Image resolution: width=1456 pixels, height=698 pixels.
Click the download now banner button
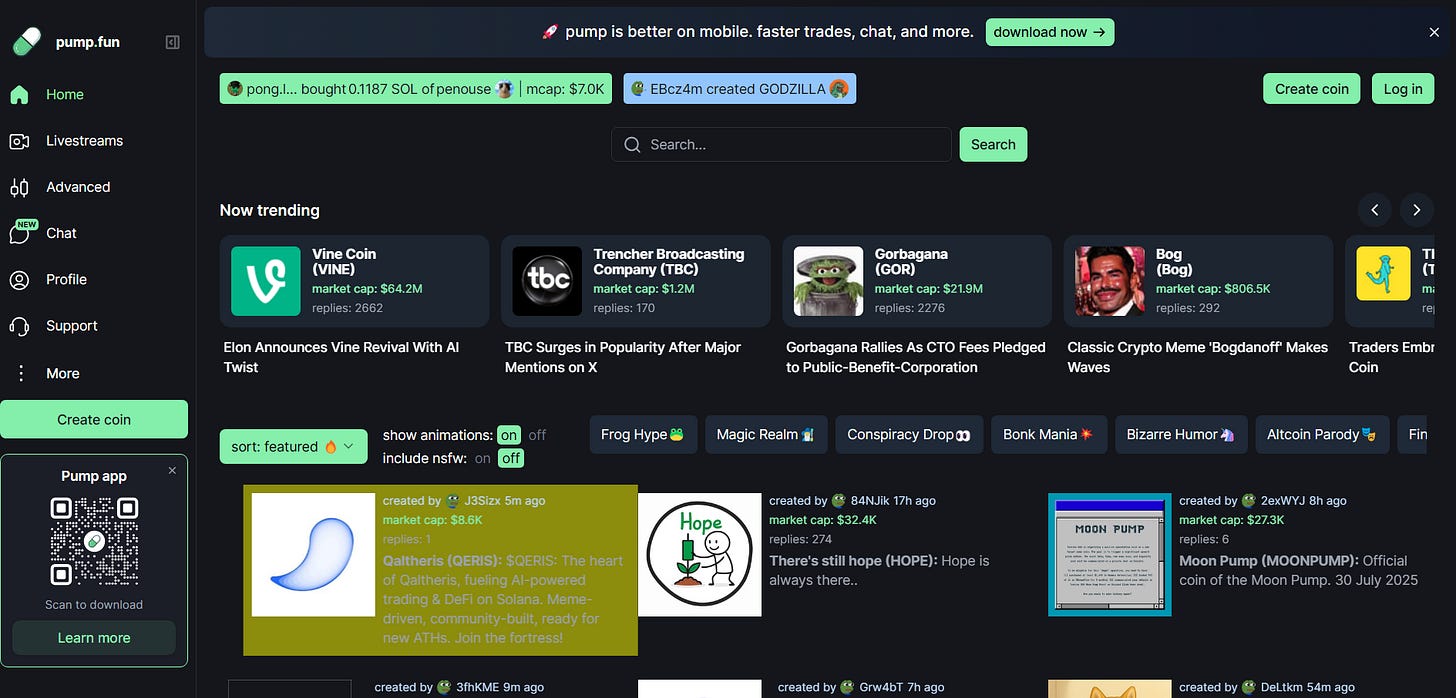(x=1049, y=31)
